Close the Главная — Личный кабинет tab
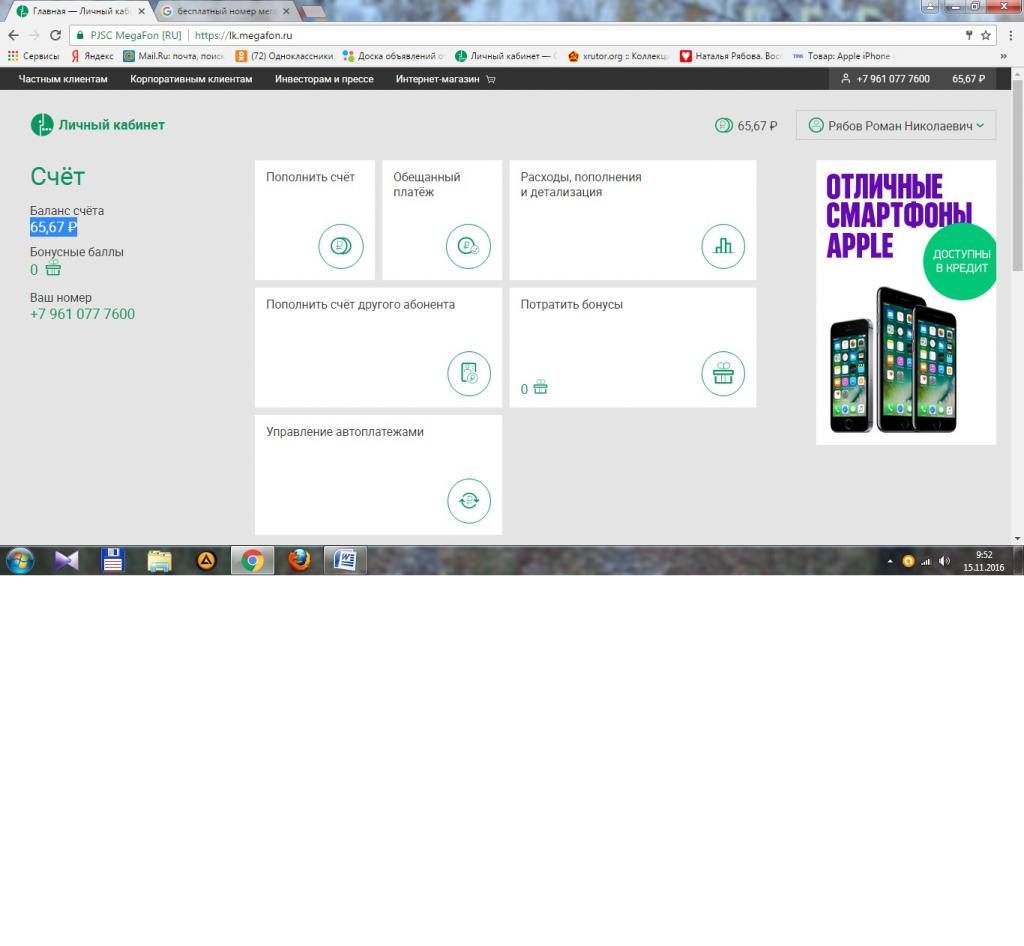 point(141,11)
